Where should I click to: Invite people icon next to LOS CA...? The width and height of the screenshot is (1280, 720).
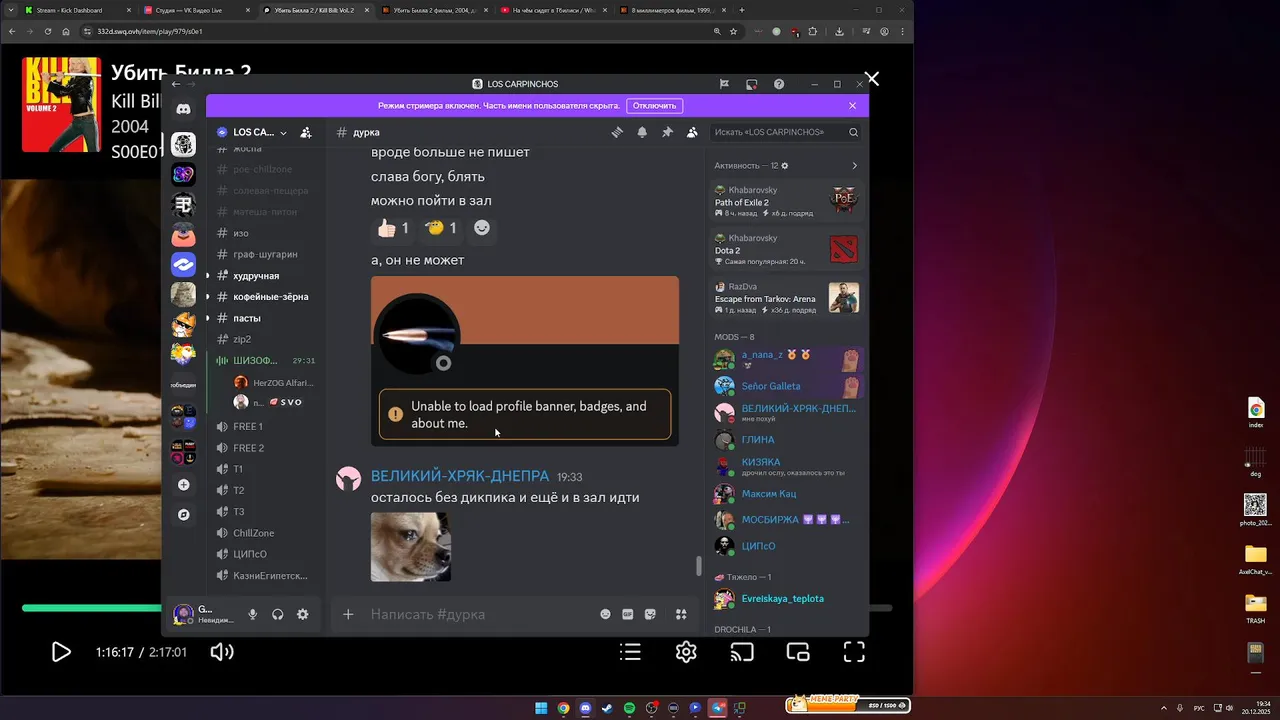(x=306, y=132)
